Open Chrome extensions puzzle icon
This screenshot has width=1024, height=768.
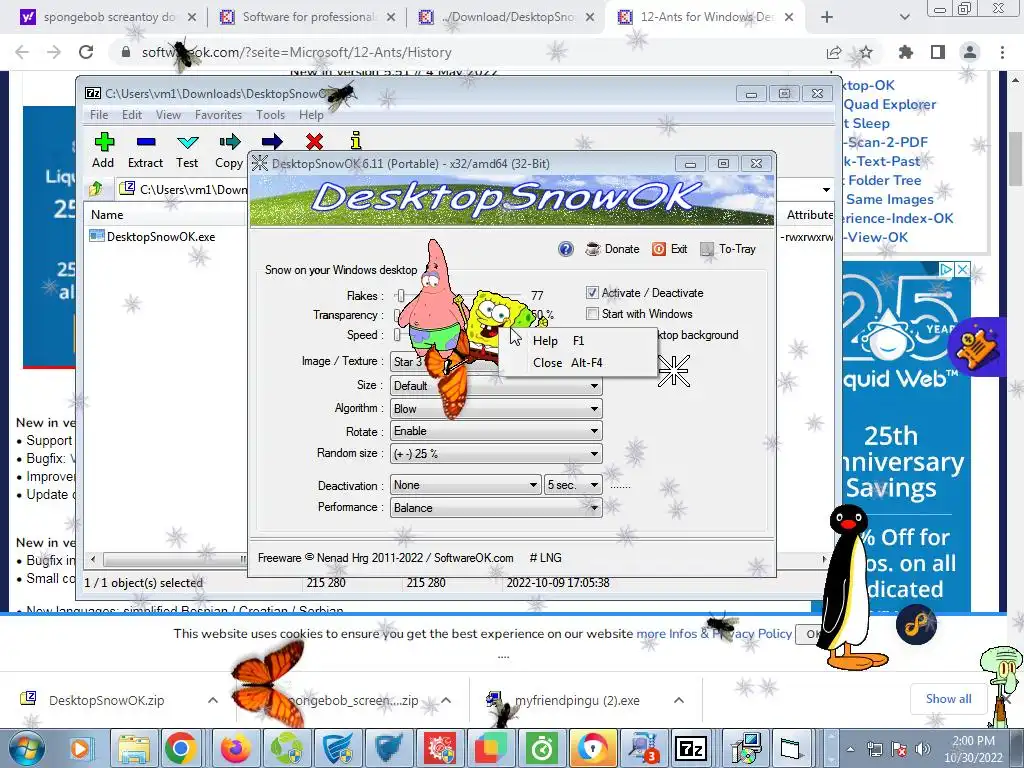point(906,52)
